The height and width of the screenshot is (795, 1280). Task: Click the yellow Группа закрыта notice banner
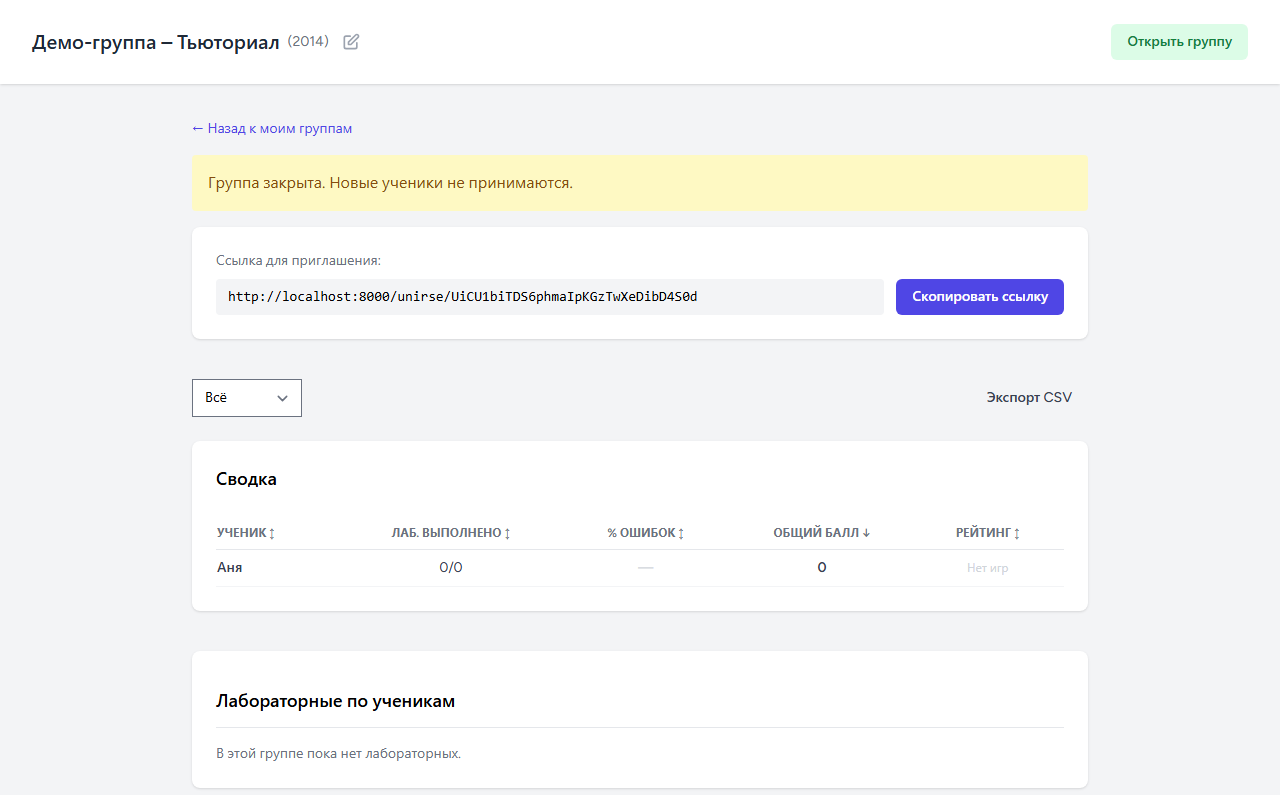click(x=640, y=183)
